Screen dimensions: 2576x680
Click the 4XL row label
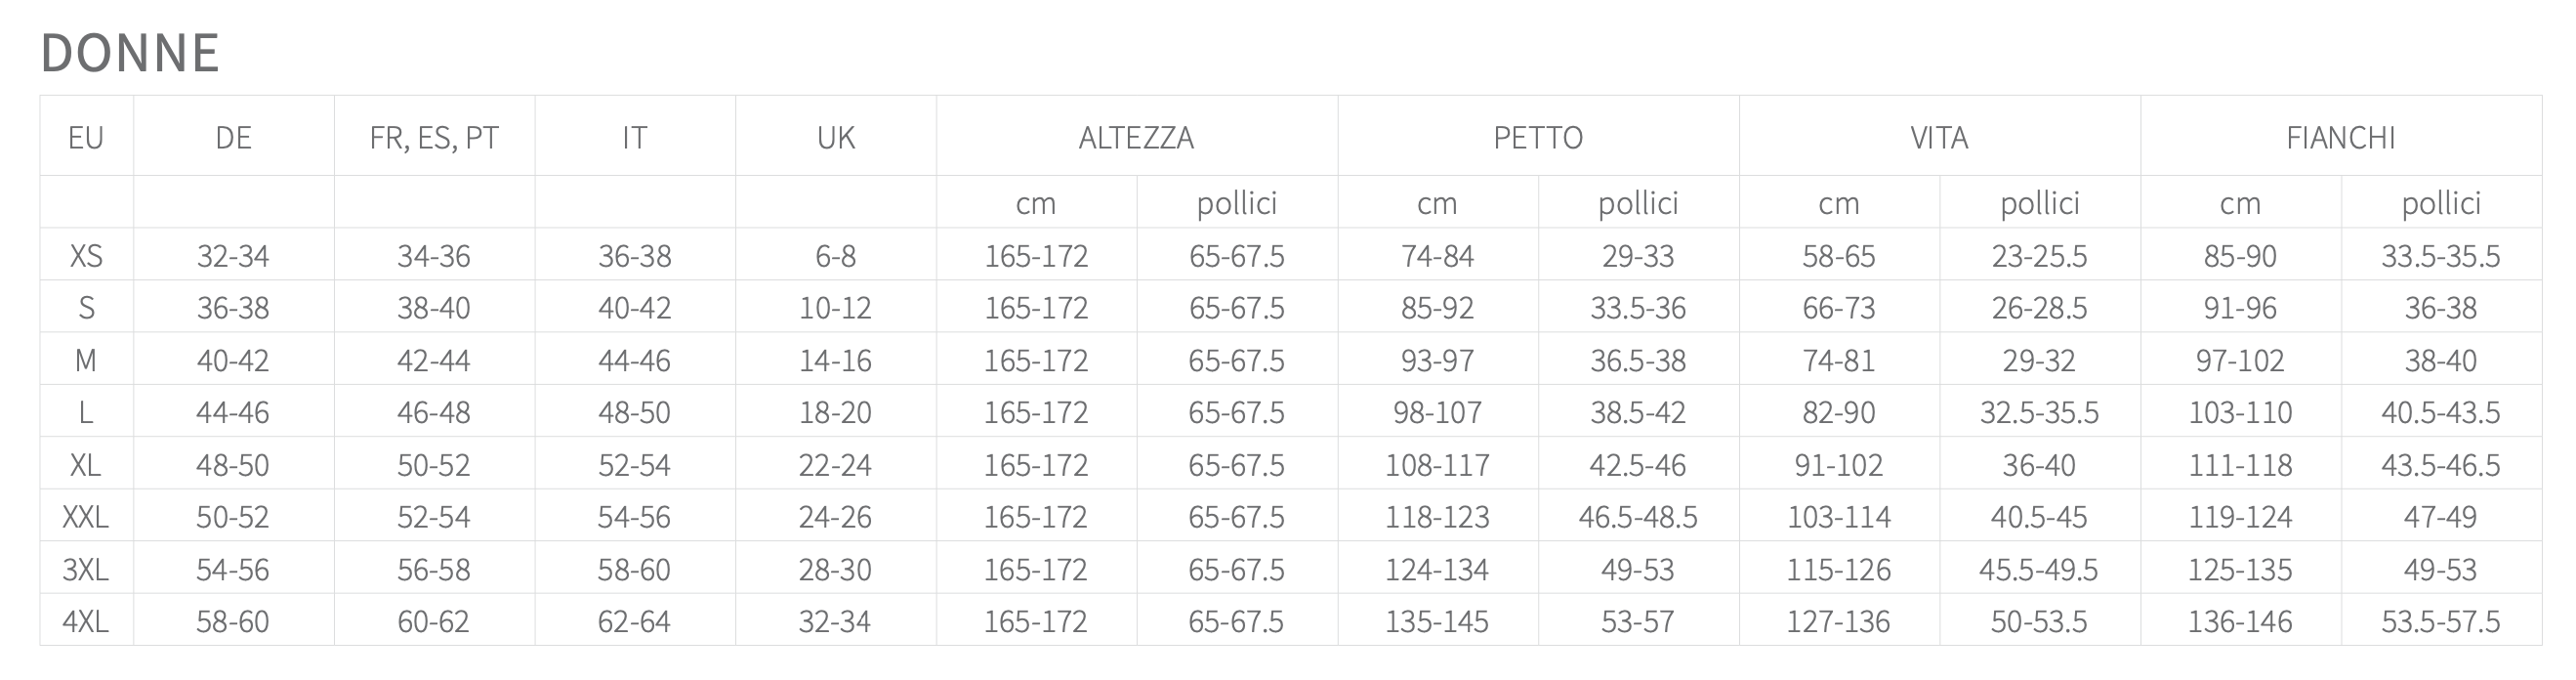point(86,621)
